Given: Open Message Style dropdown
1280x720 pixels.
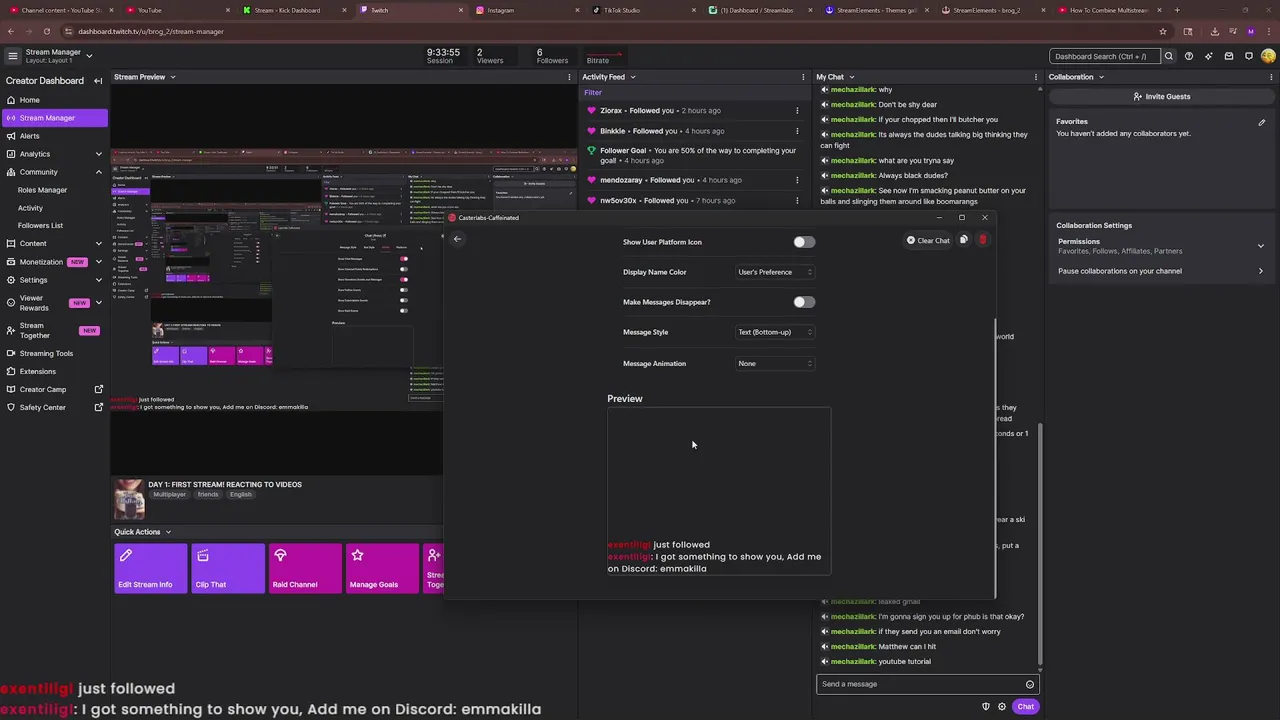Looking at the screenshot, I should [x=775, y=332].
